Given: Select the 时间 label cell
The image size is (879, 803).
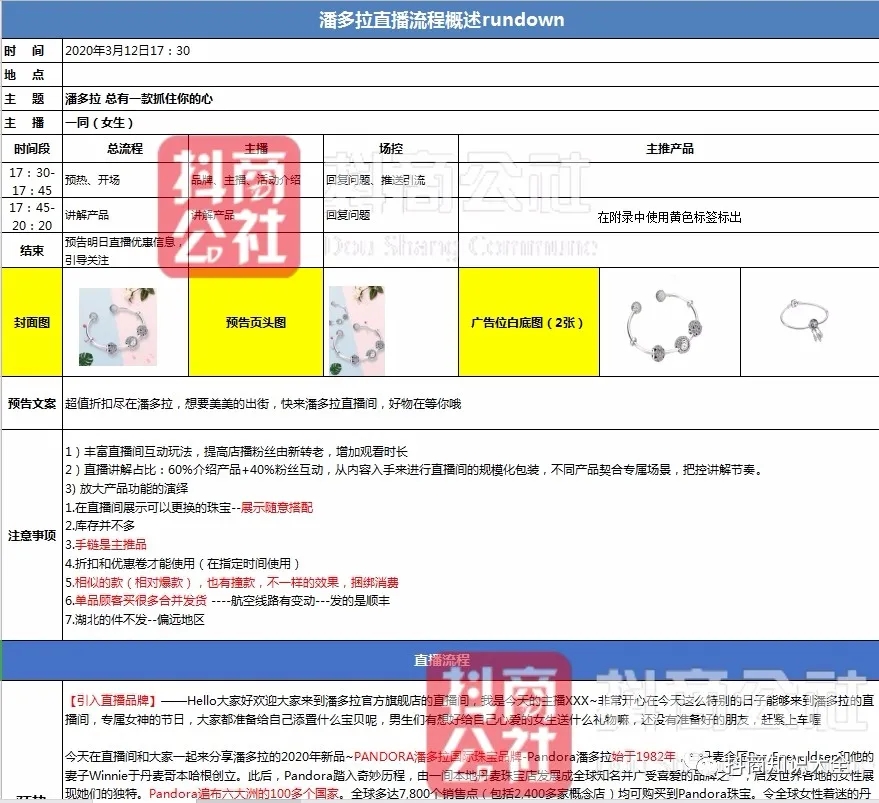Looking at the screenshot, I should point(32,50).
